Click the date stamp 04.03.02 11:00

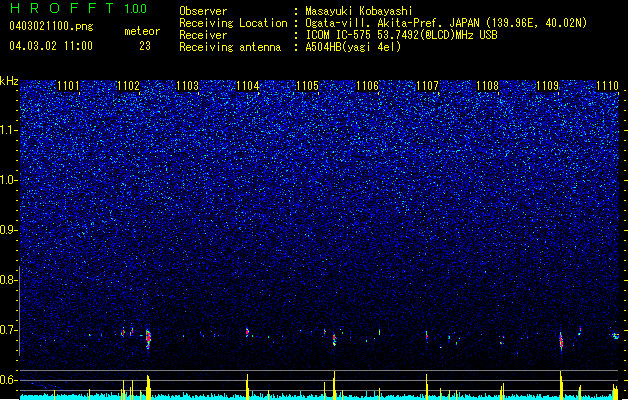[x=51, y=46]
